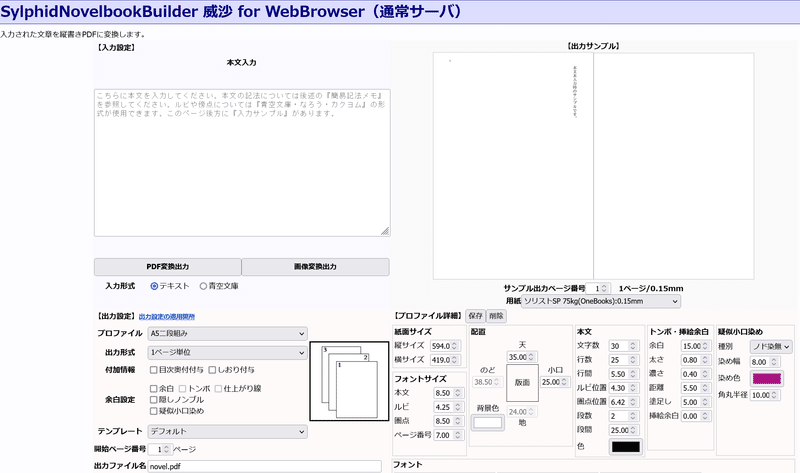Open the 出力設定の適用関係 link
This screenshot has width=800, height=473.
click(167, 317)
